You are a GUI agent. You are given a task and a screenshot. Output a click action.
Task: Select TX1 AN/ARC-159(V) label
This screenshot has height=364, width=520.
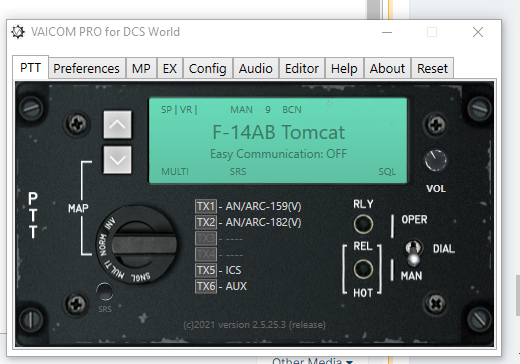(248, 206)
